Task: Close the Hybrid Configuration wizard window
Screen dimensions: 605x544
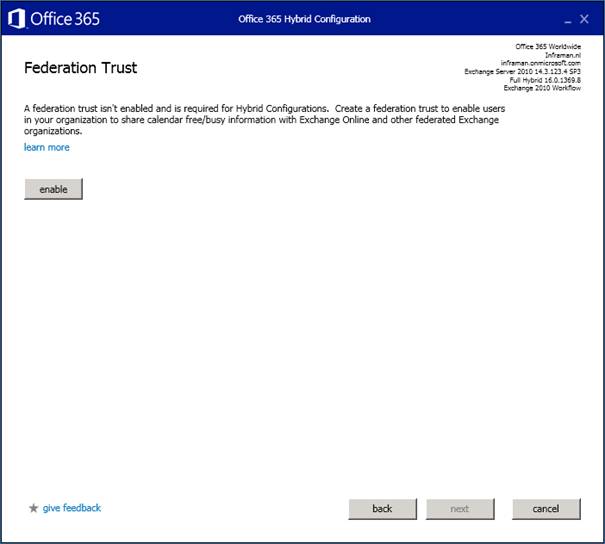Action: [x=587, y=18]
